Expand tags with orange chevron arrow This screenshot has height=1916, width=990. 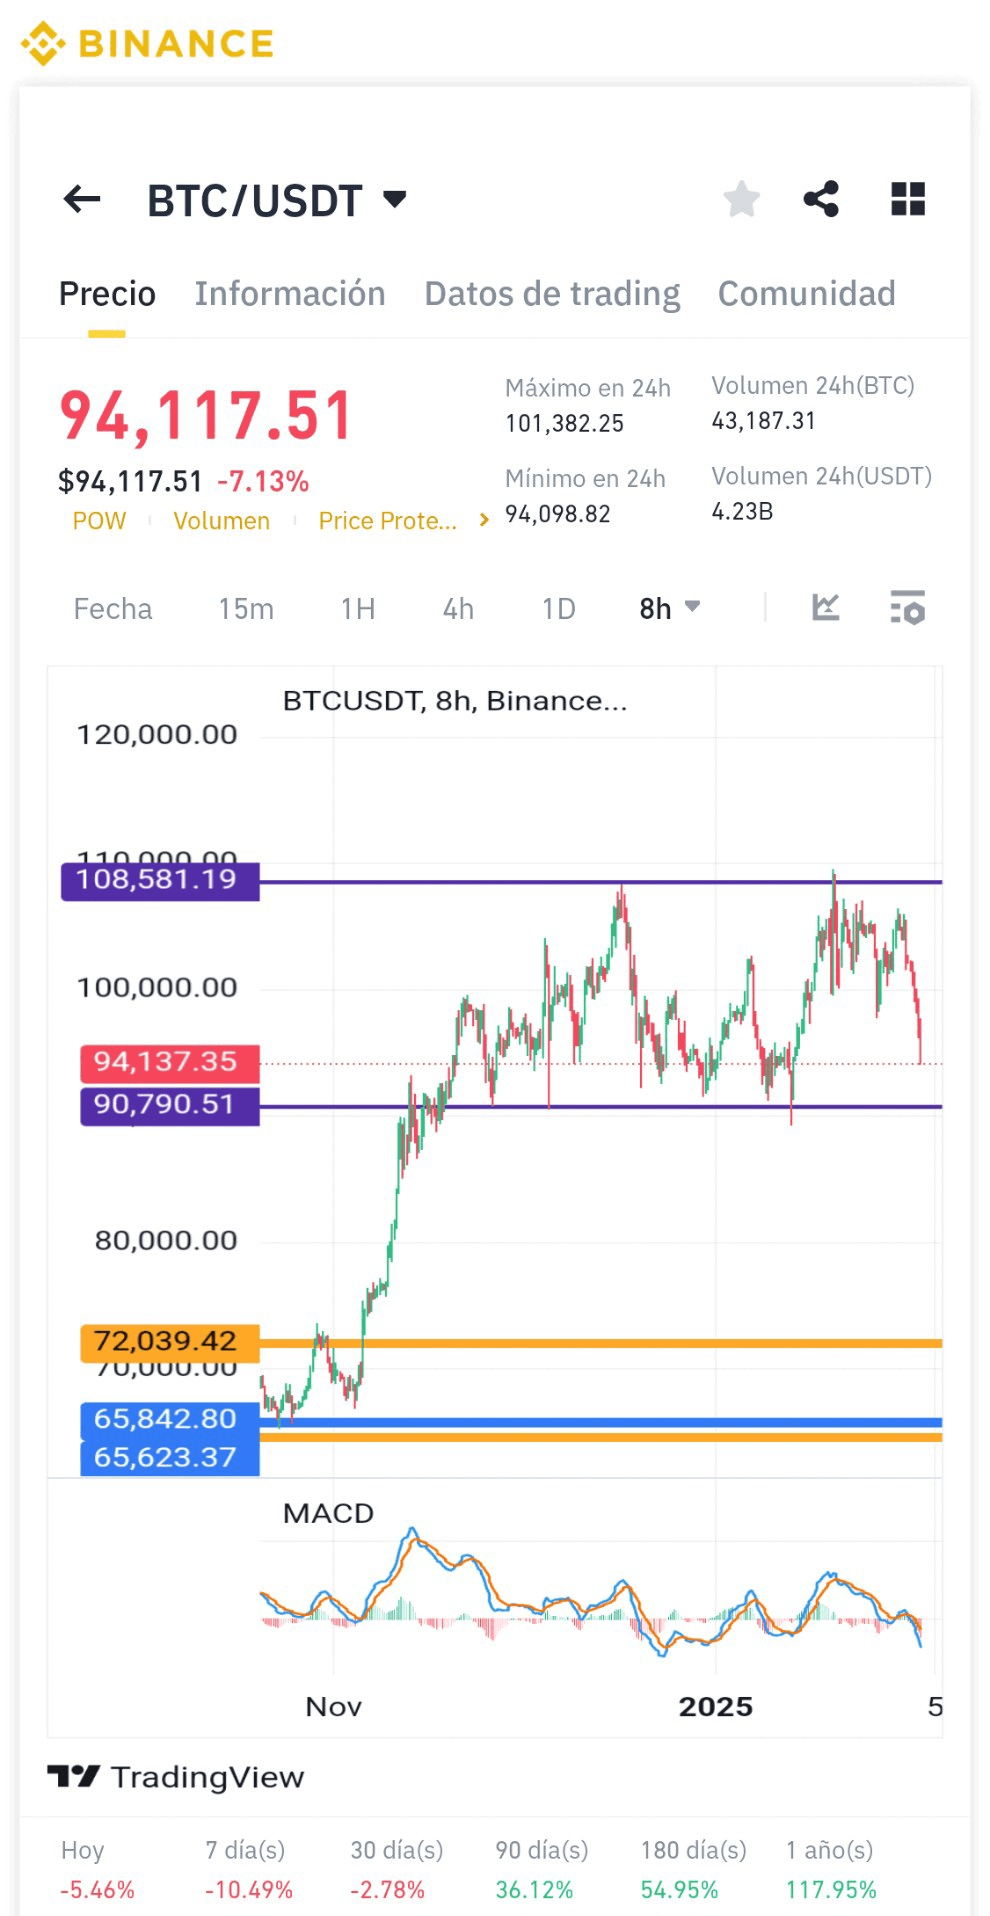[x=484, y=520]
